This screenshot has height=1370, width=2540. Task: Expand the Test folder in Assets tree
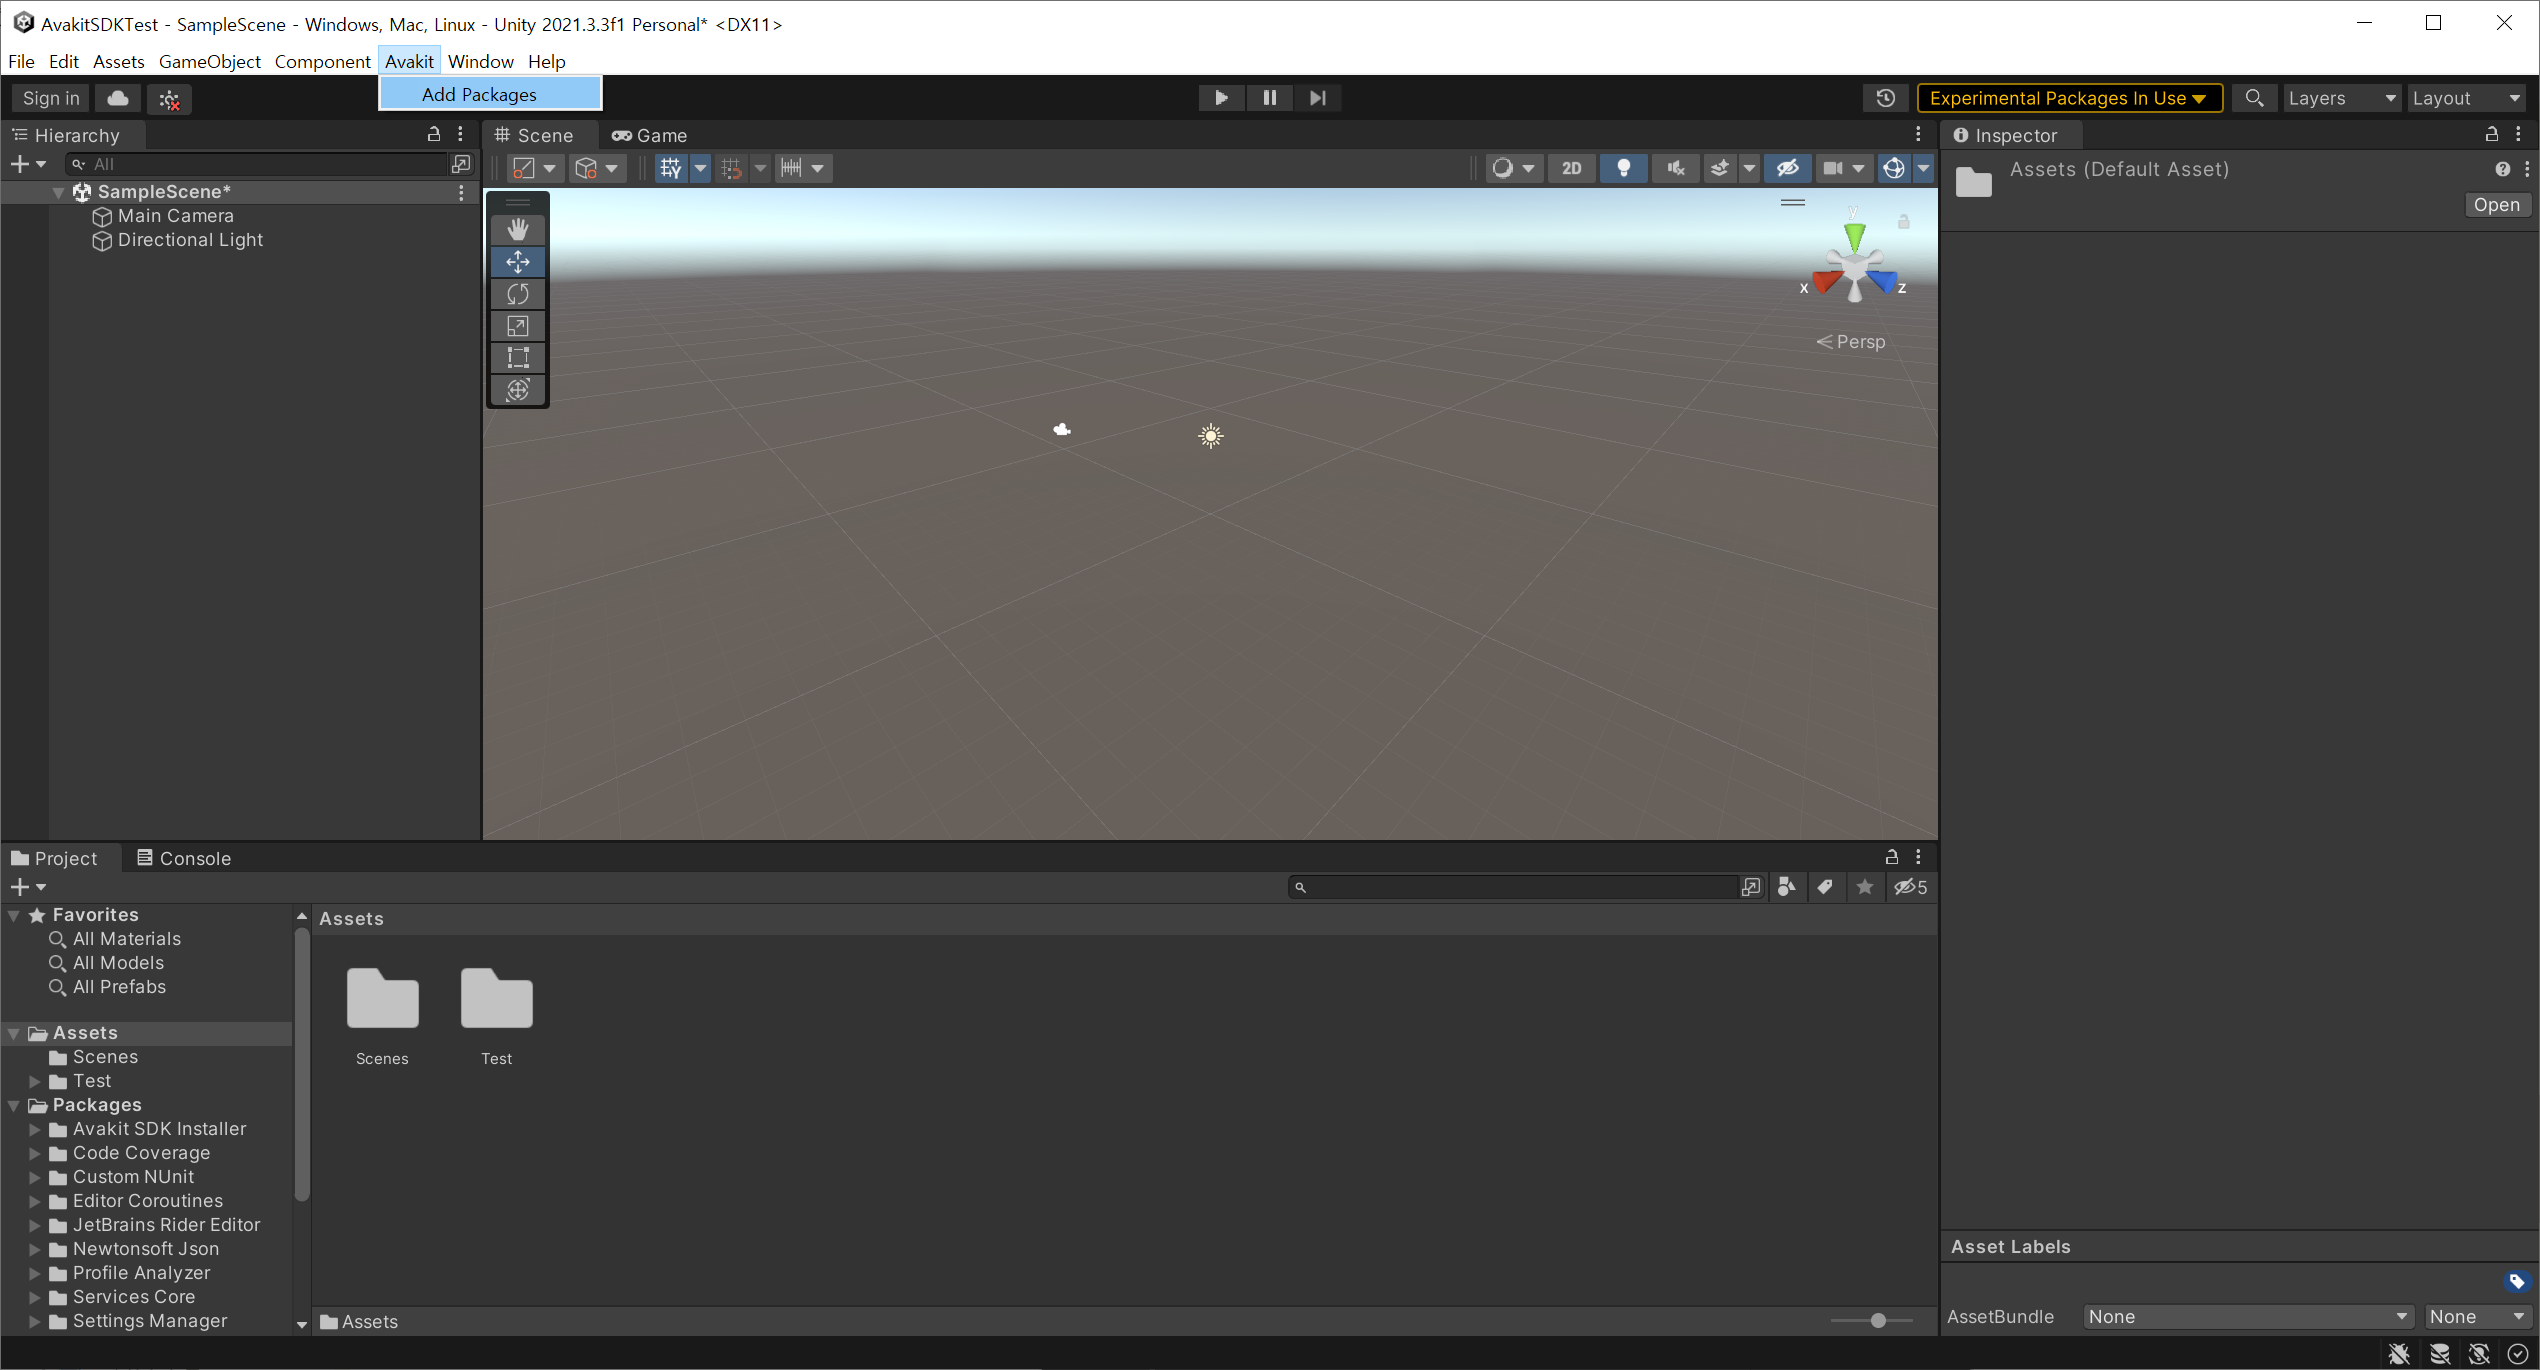pyautogui.click(x=36, y=1081)
